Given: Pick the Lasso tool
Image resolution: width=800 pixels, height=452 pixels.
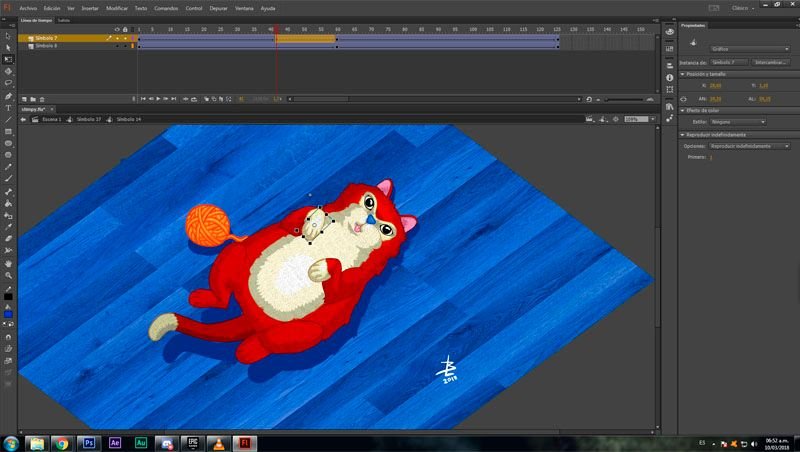Looking at the screenshot, I should 8,83.
